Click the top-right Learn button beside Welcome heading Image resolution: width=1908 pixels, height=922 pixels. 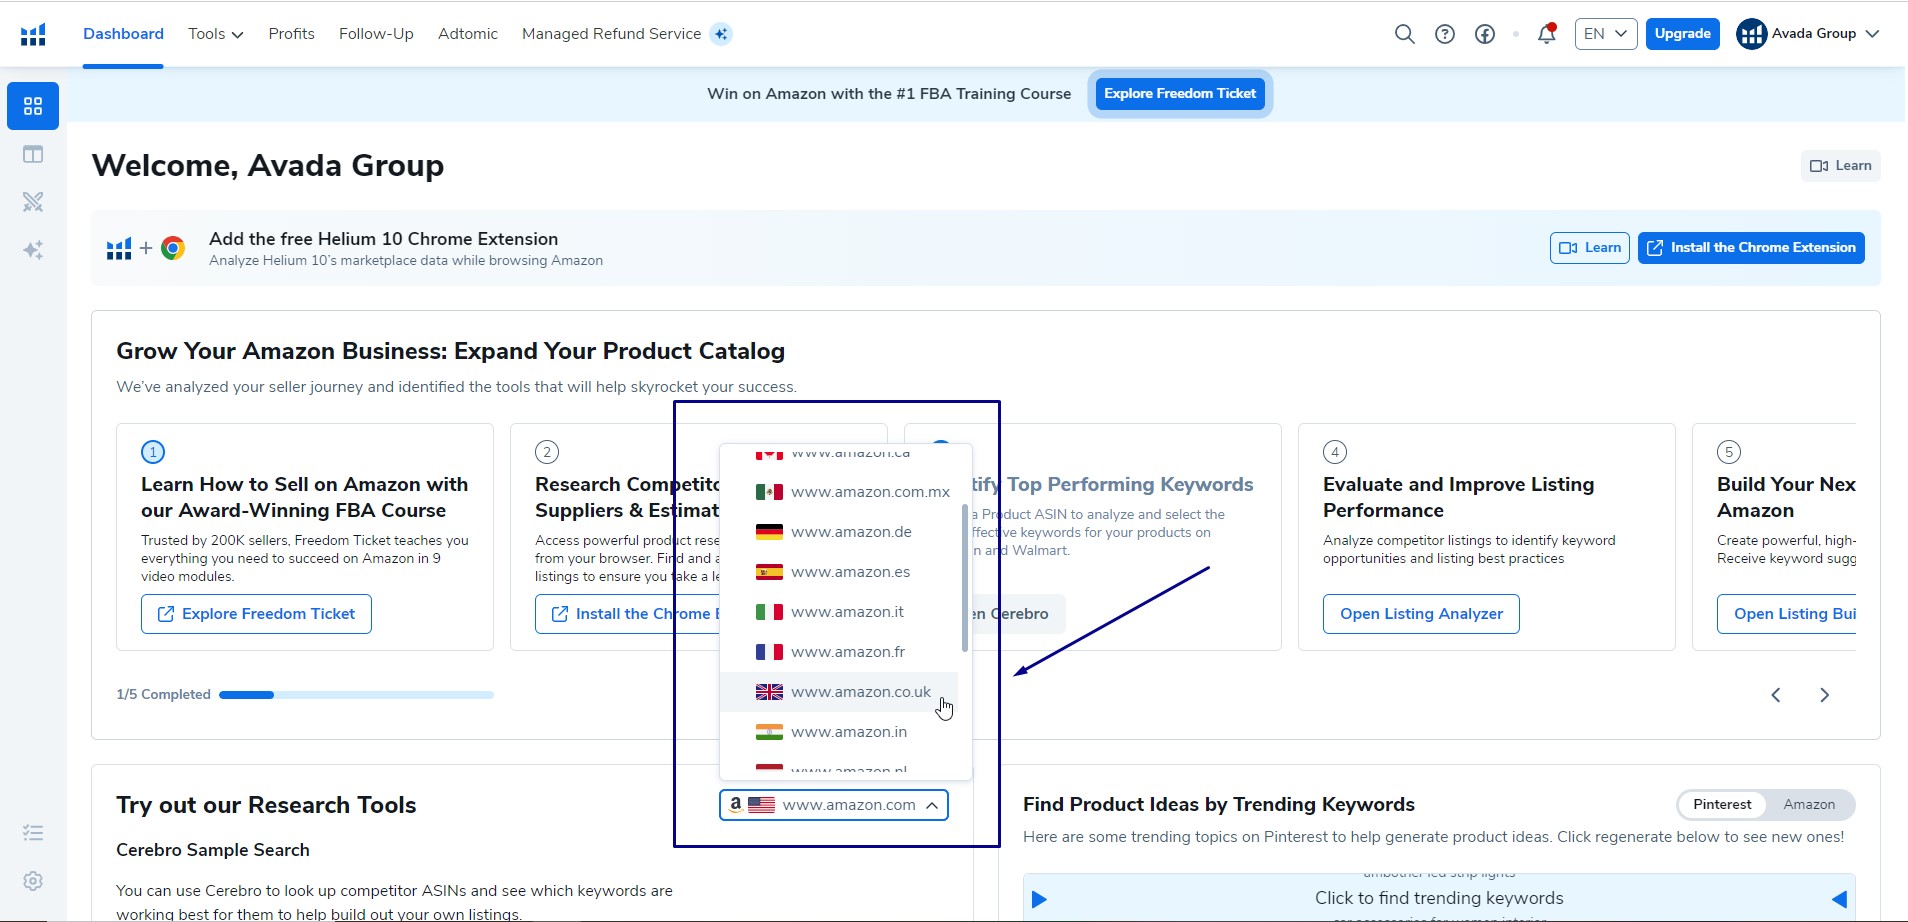[x=1841, y=166]
